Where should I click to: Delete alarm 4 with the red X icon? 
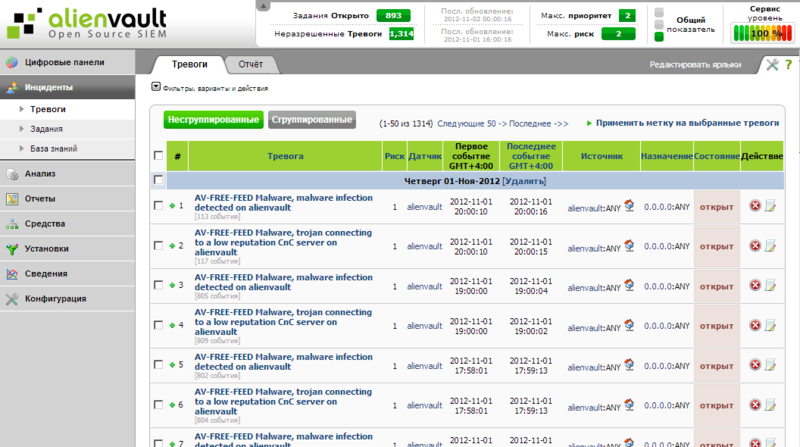[755, 325]
